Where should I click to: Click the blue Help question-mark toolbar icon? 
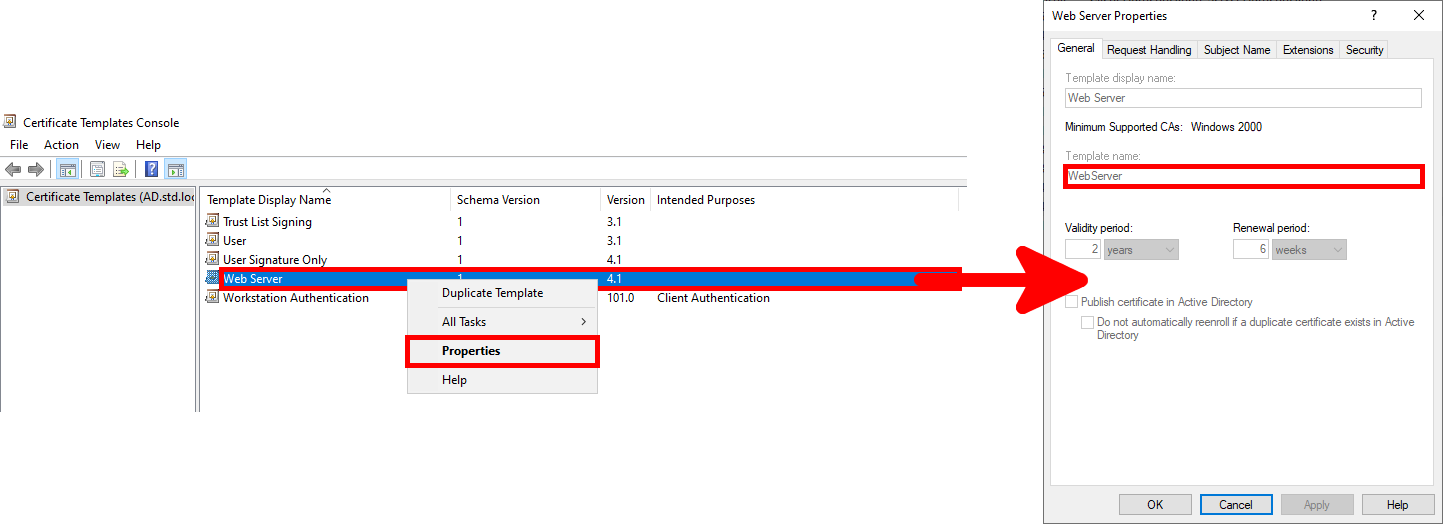tap(152, 170)
